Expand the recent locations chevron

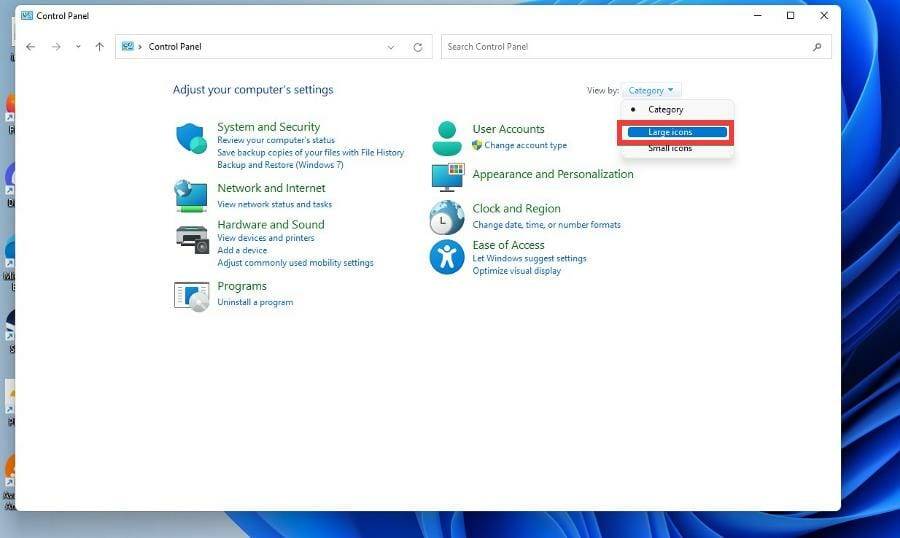(78, 47)
